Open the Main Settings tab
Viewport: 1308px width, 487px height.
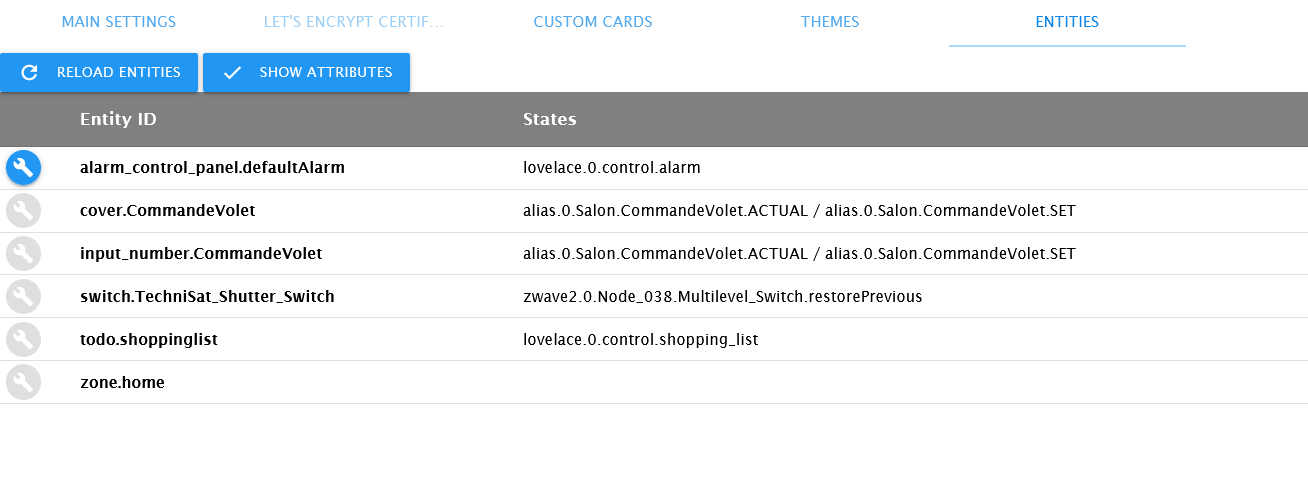click(x=118, y=22)
